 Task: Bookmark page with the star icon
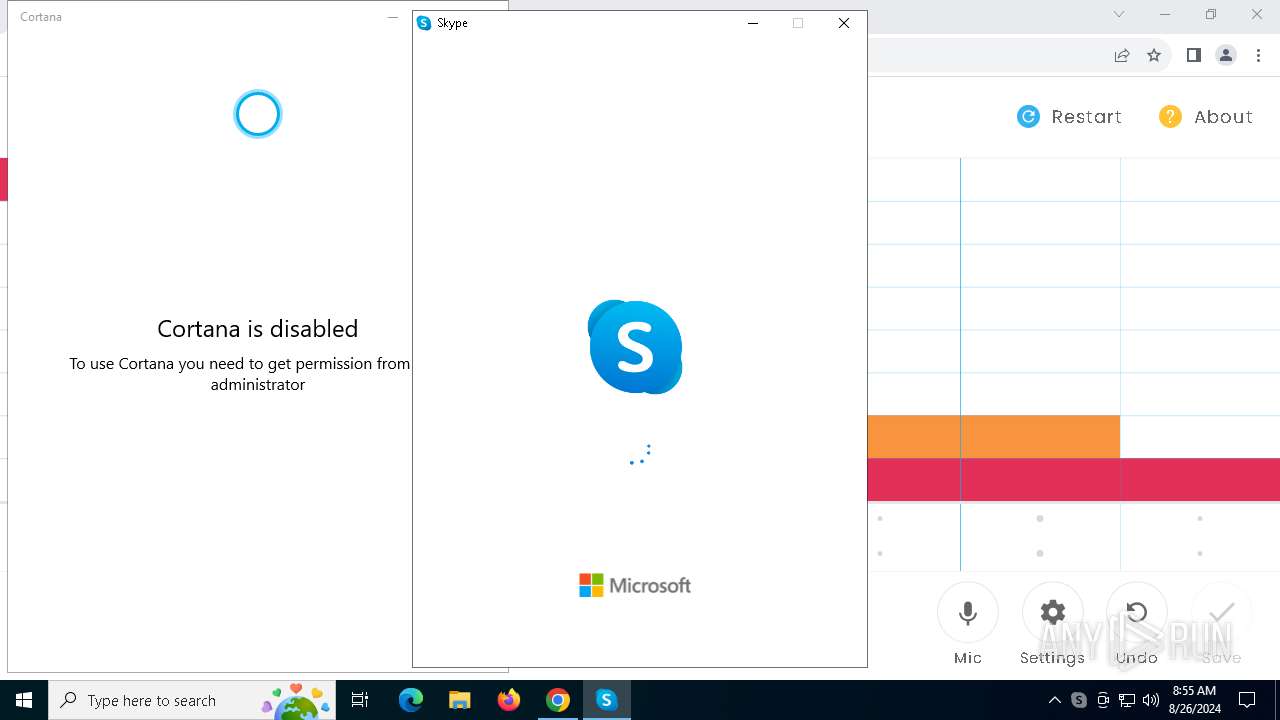pos(1154,55)
